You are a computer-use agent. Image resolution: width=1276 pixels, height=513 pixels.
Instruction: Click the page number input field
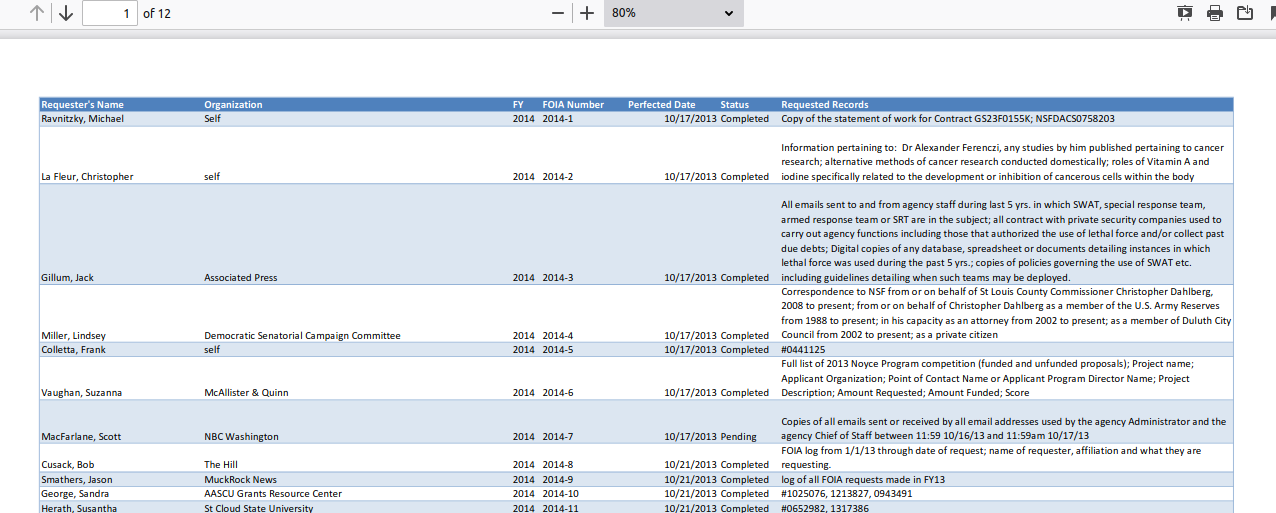[109, 13]
